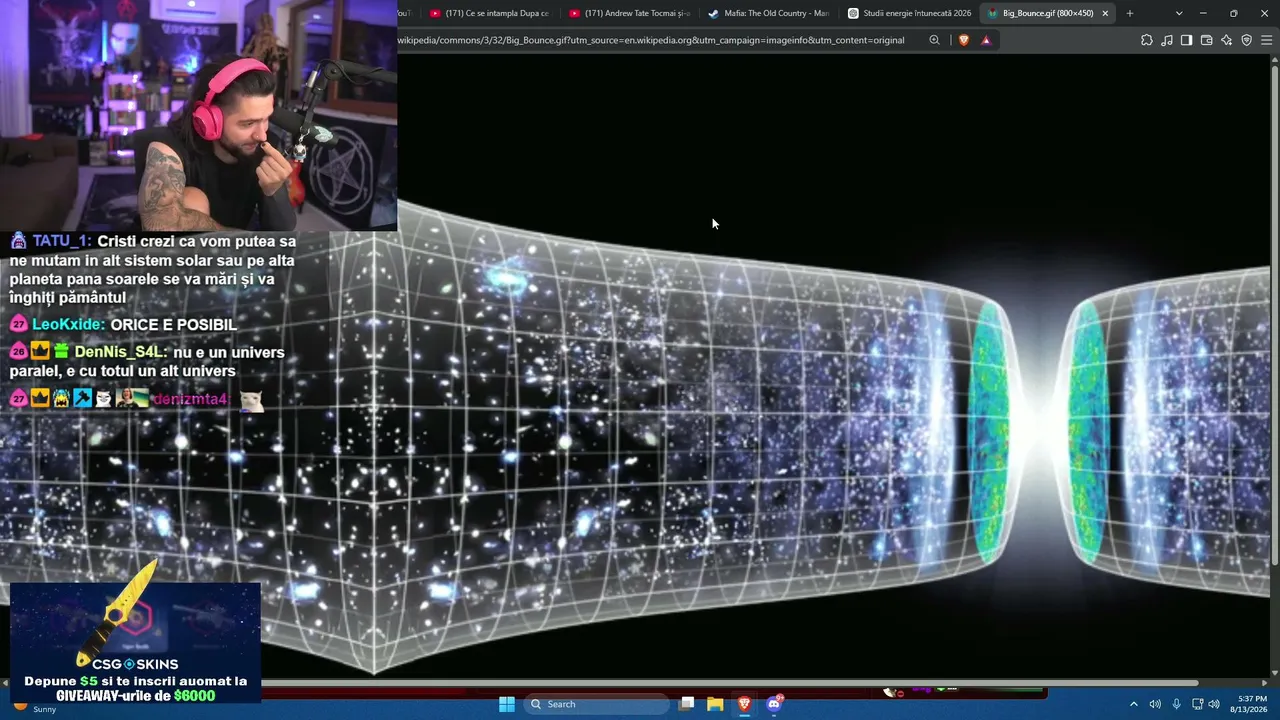The width and height of the screenshot is (1280, 720).
Task: Open File Explorer from the taskbar
Action: tap(715, 704)
